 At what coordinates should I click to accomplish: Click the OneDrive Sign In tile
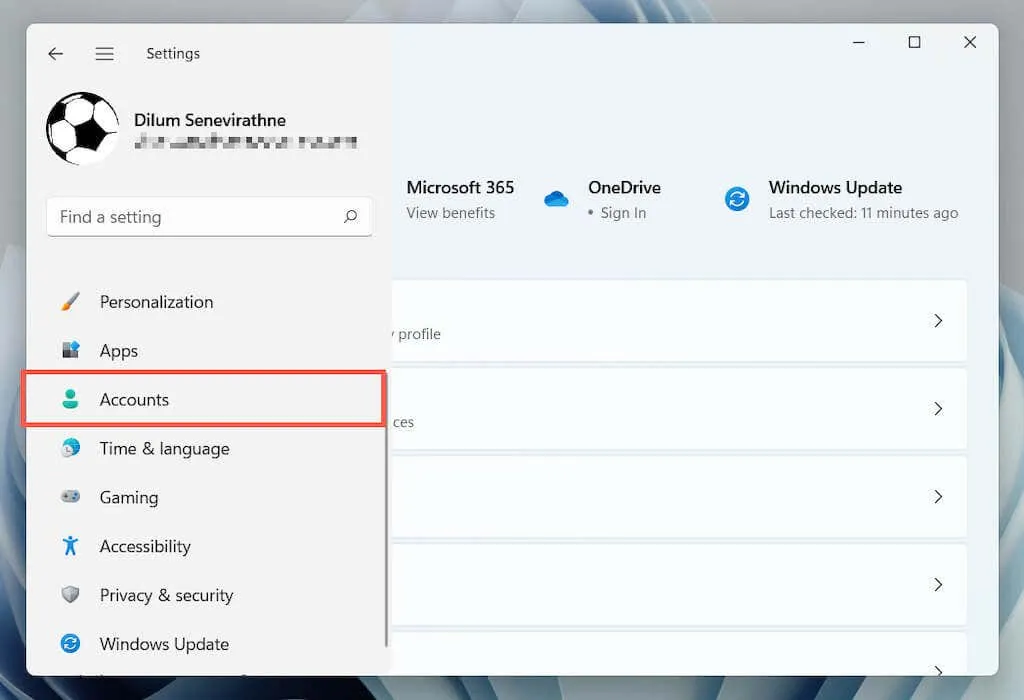[605, 200]
